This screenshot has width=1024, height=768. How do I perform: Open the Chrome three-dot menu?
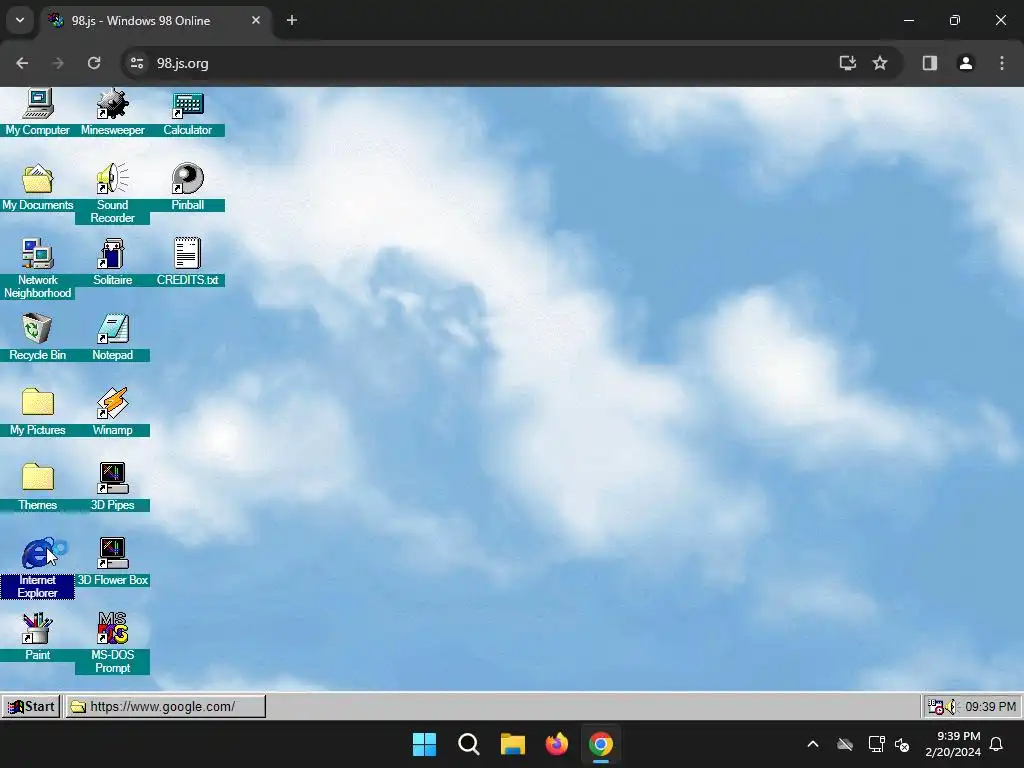pos(1002,63)
